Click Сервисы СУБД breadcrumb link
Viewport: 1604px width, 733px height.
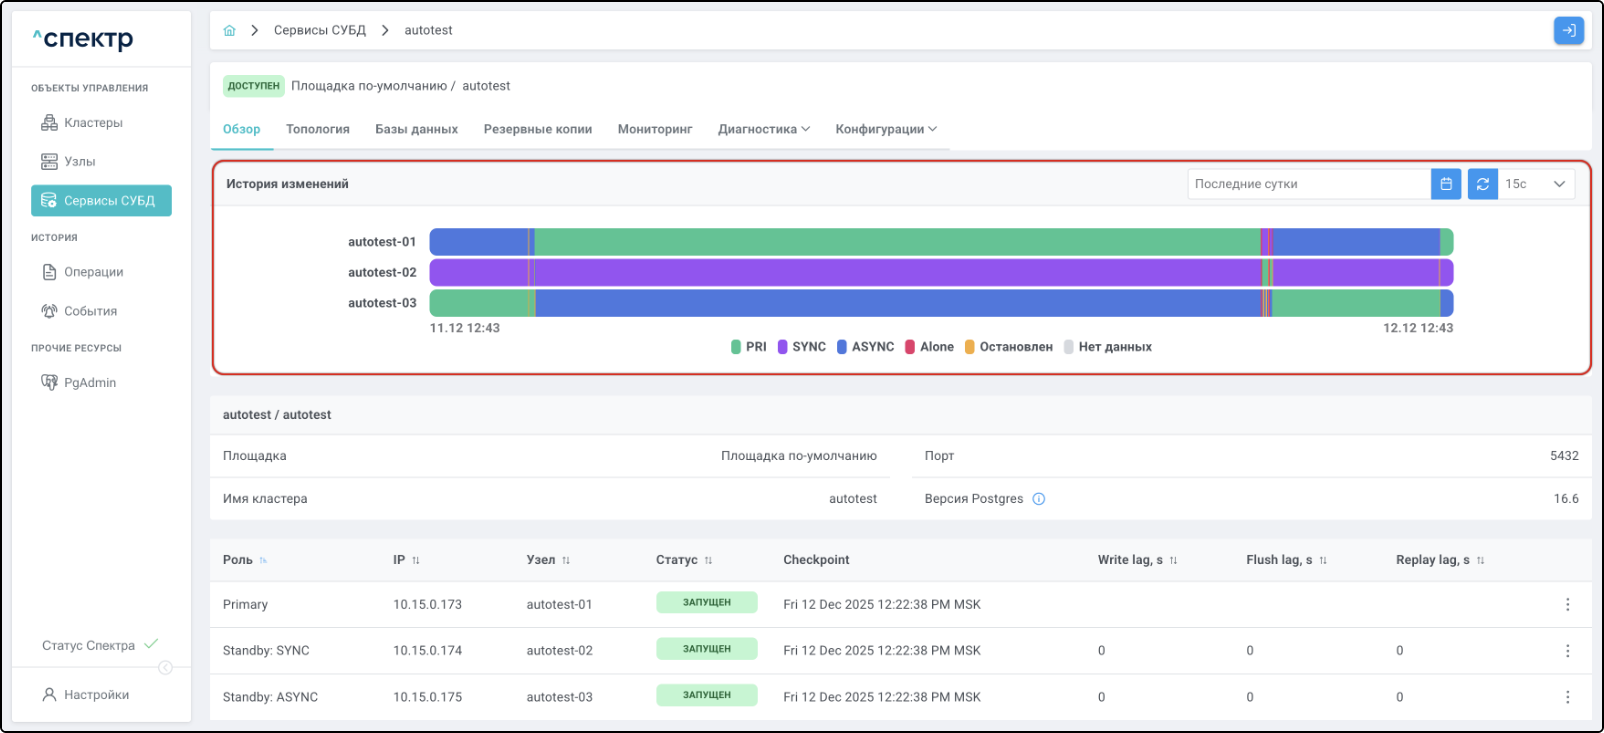point(320,30)
